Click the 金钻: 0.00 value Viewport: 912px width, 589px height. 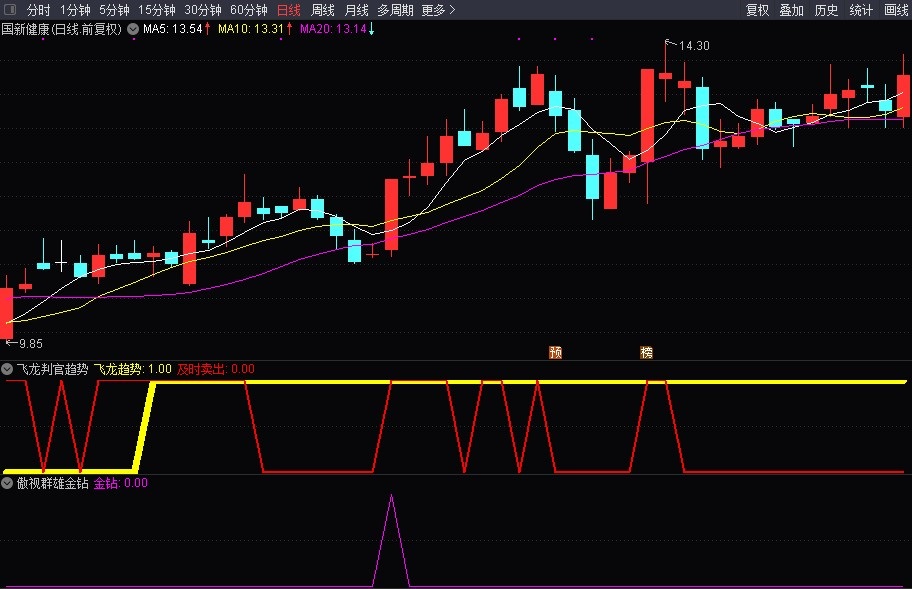[x=121, y=483]
